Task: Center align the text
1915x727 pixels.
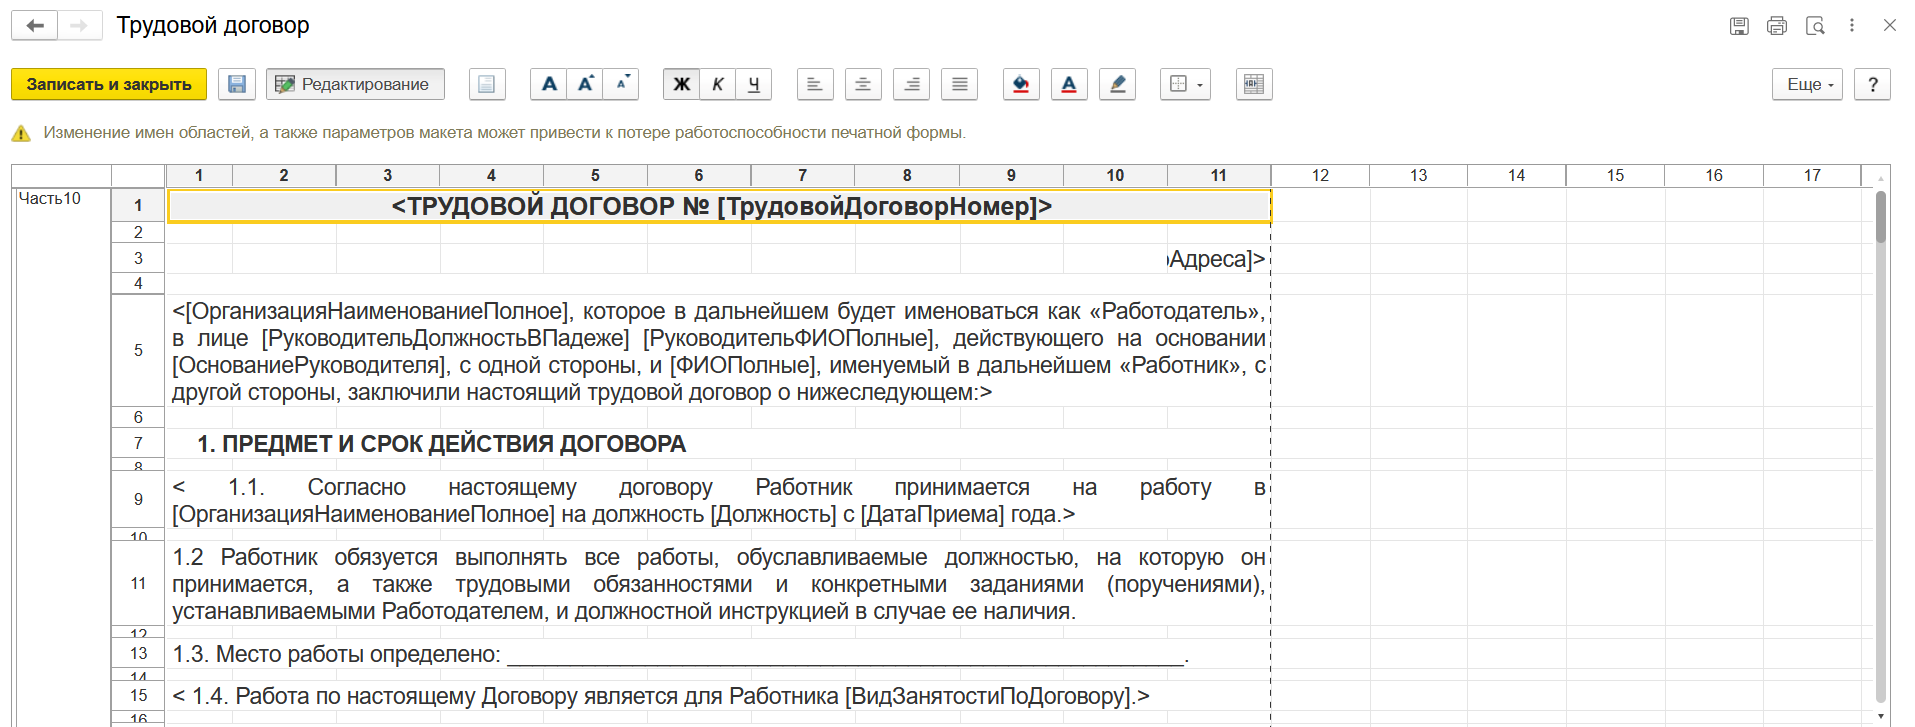Action: [x=863, y=84]
